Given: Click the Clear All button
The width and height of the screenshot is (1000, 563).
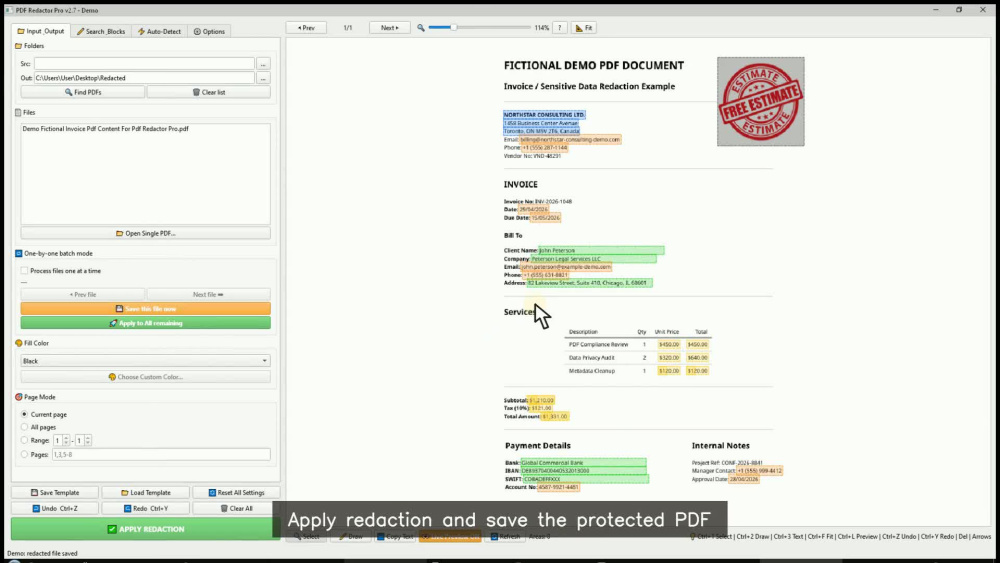Looking at the screenshot, I should point(236,508).
